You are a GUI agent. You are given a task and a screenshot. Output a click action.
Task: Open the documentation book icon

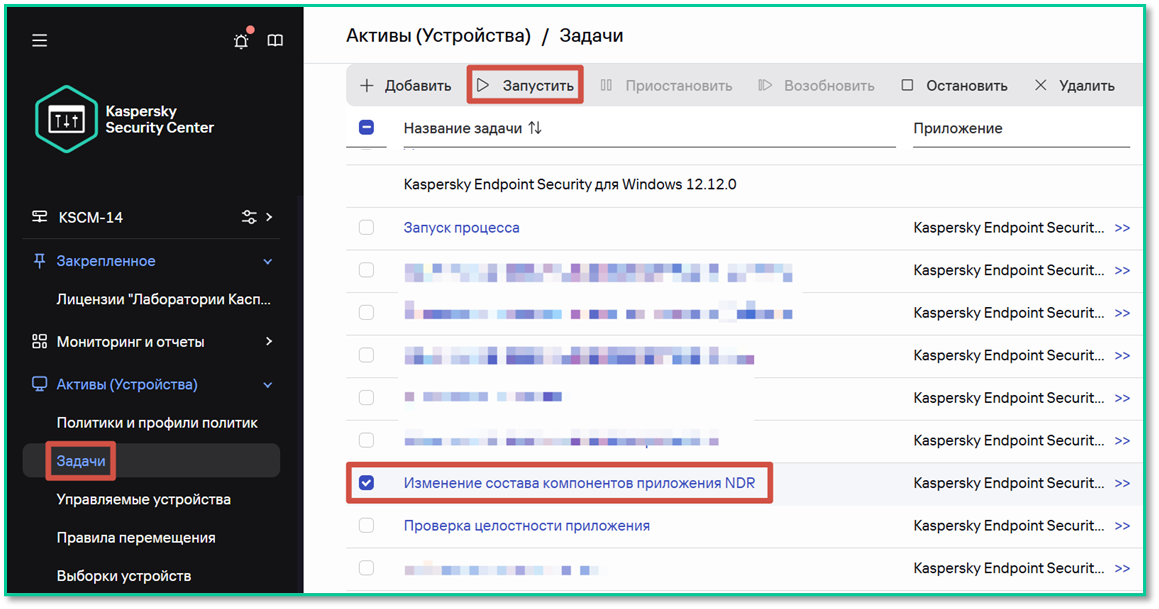pyautogui.click(x=275, y=41)
